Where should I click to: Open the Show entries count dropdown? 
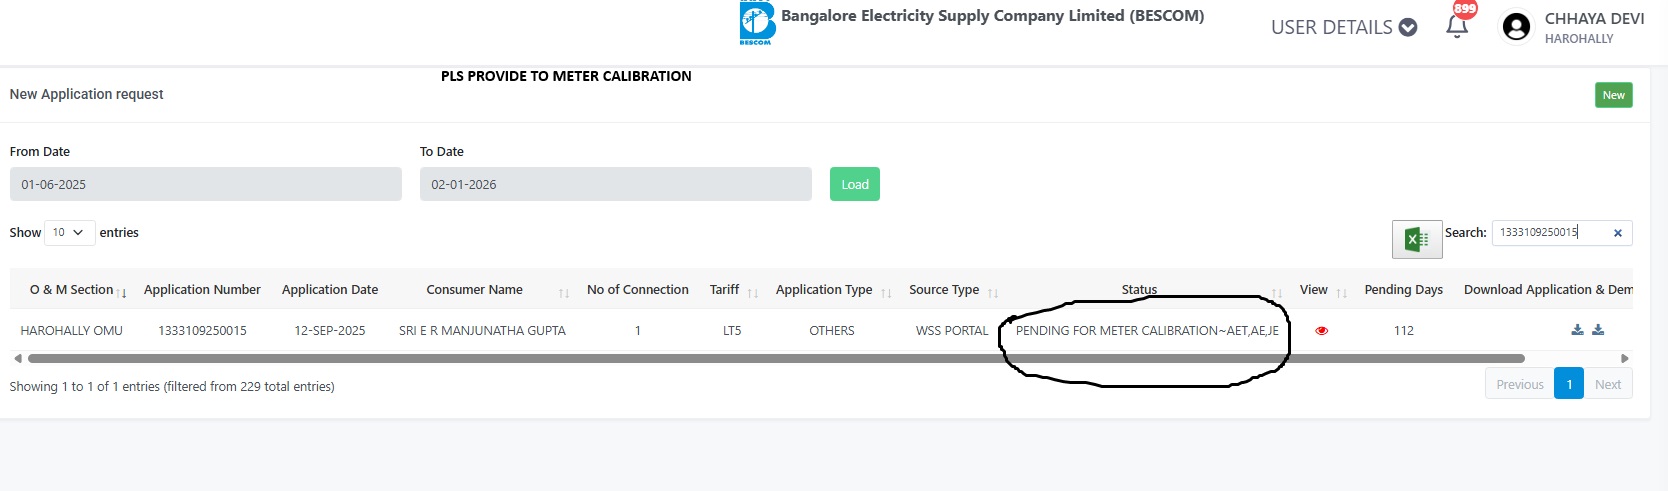[69, 233]
